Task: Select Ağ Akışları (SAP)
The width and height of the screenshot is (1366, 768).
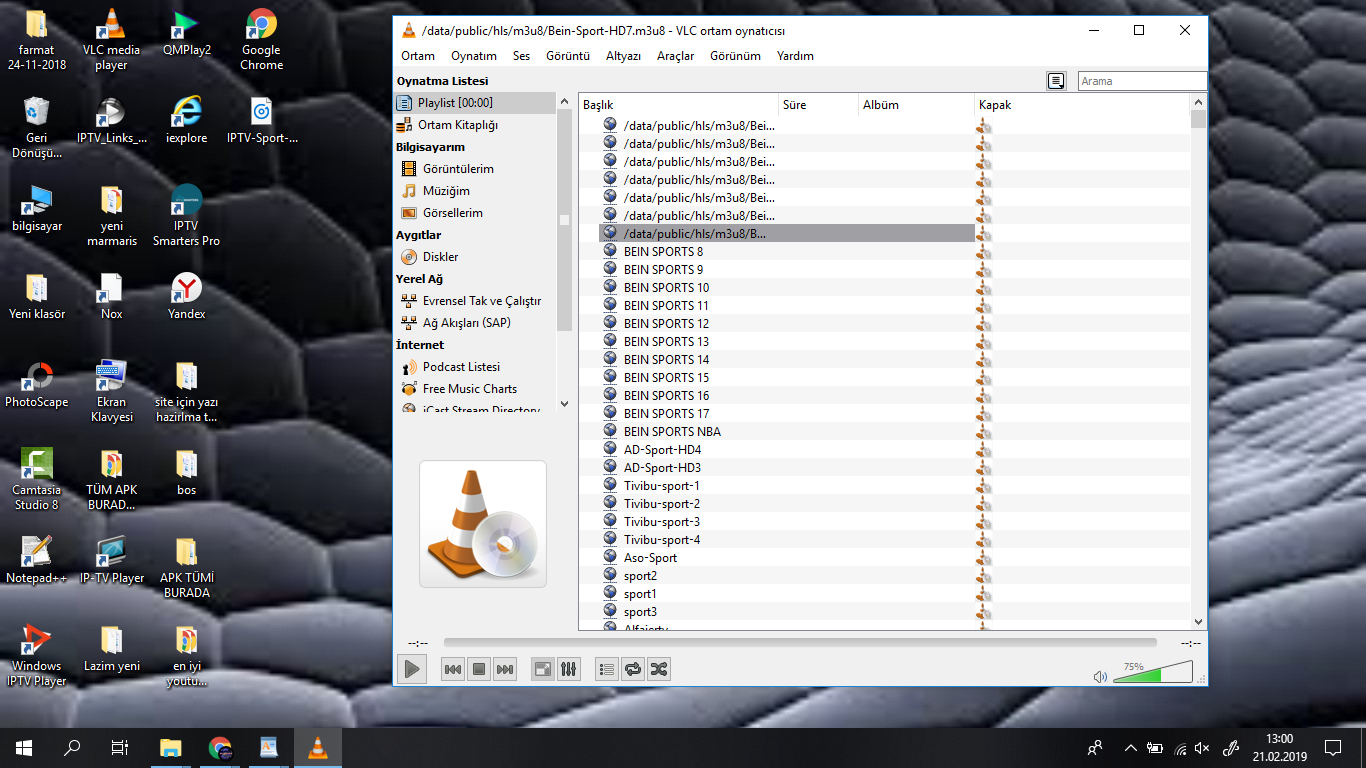Action: (x=475, y=323)
